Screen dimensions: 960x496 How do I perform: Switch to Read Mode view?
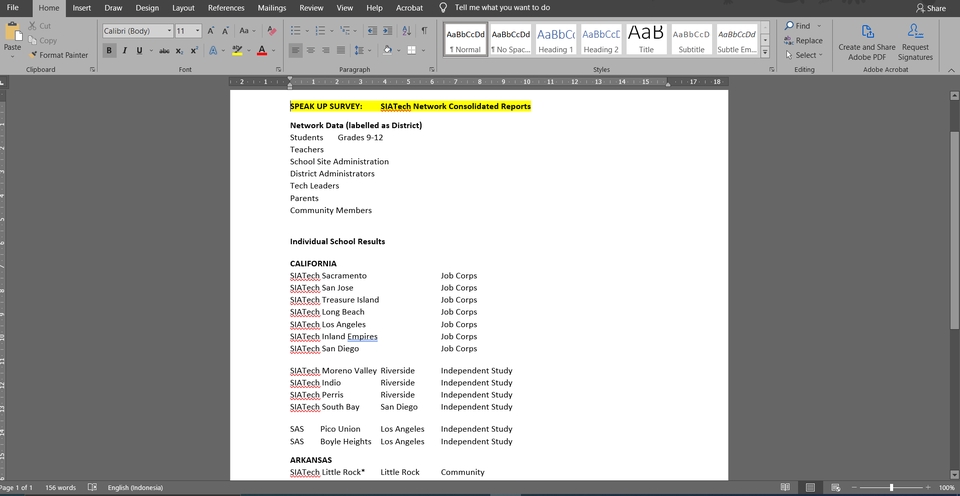pyautogui.click(x=786, y=487)
